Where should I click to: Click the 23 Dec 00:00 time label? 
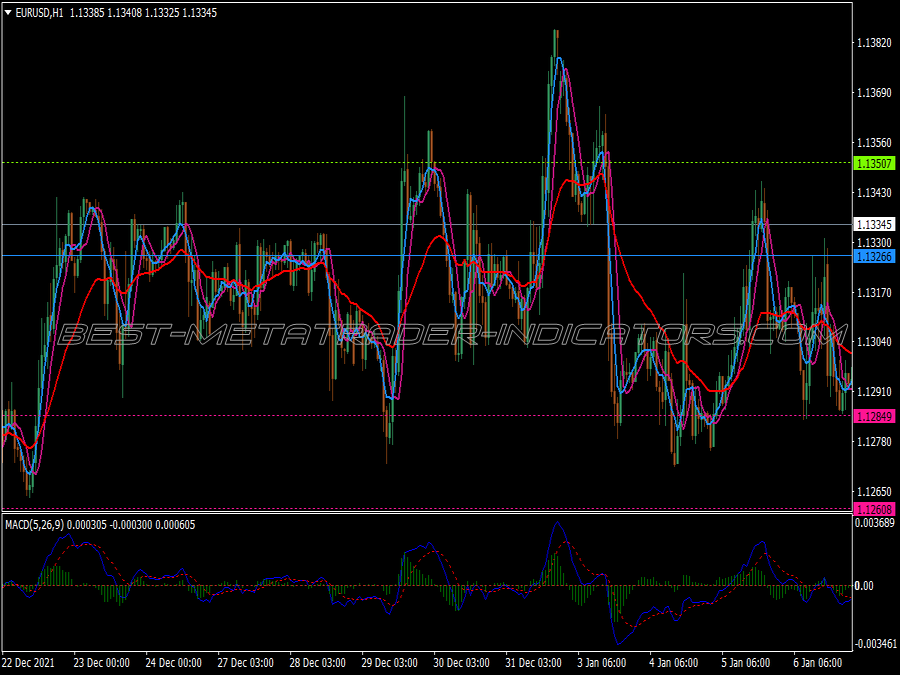point(102,662)
